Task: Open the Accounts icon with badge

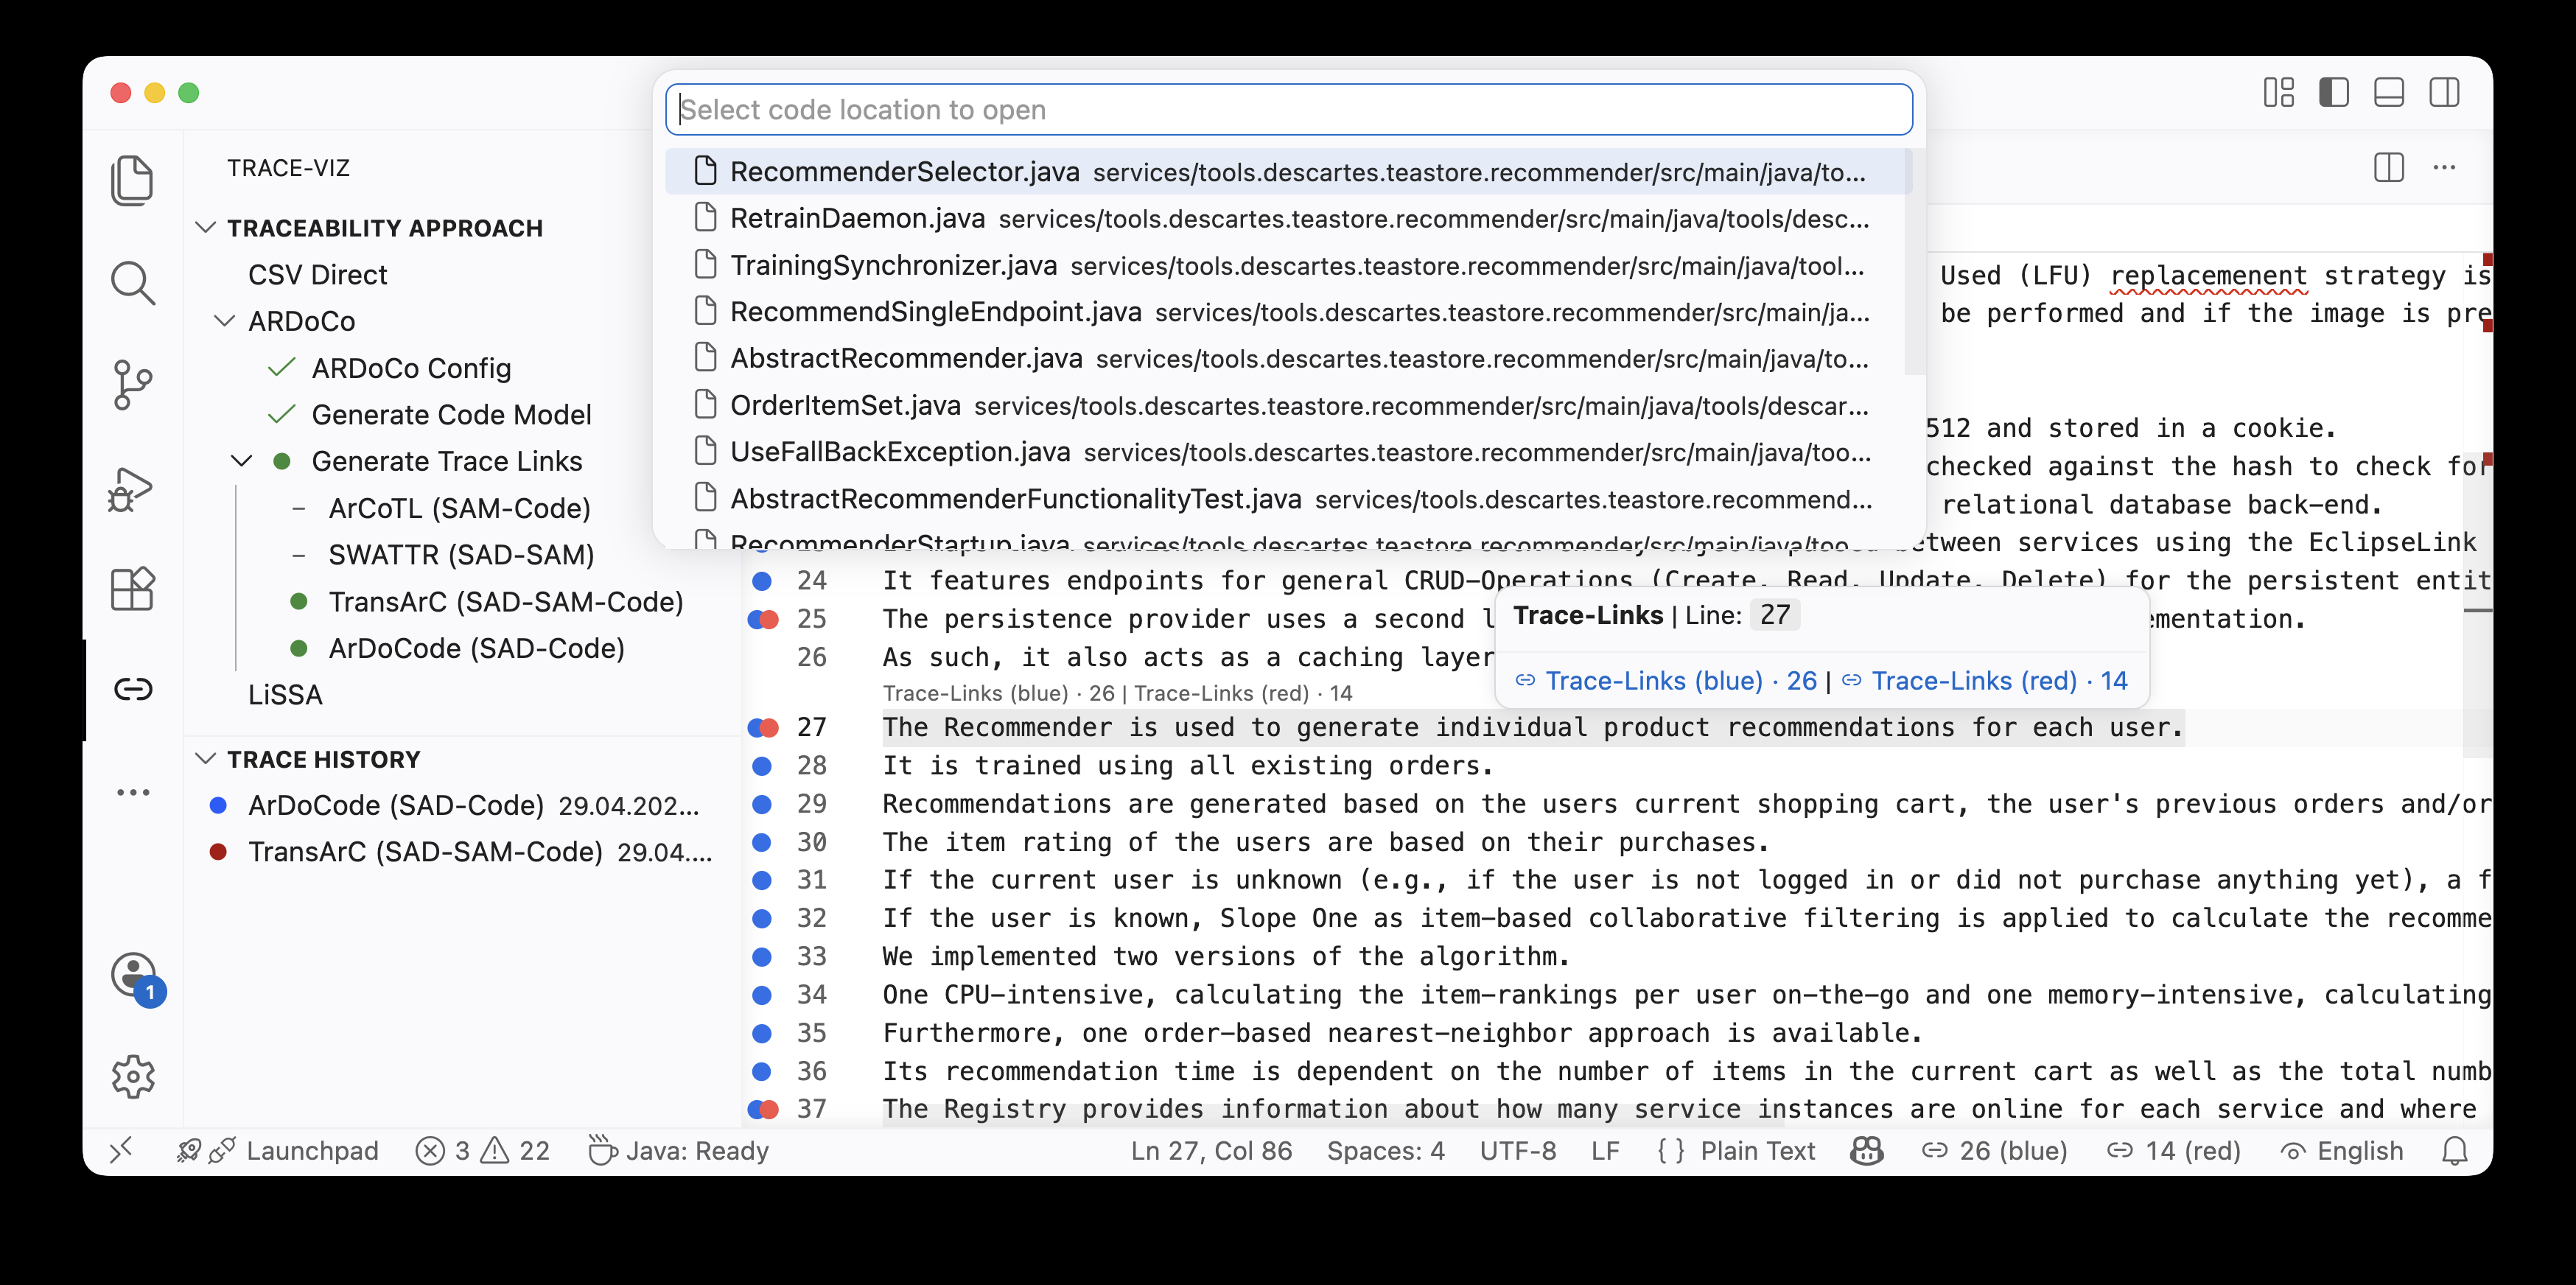Action: pos(135,976)
